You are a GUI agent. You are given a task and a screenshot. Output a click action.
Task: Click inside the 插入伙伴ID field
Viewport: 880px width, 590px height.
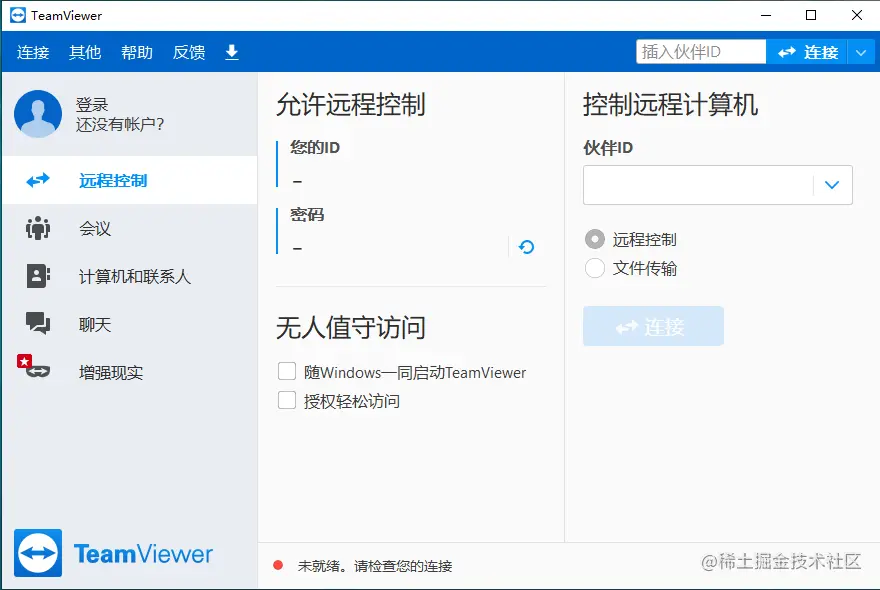point(700,50)
